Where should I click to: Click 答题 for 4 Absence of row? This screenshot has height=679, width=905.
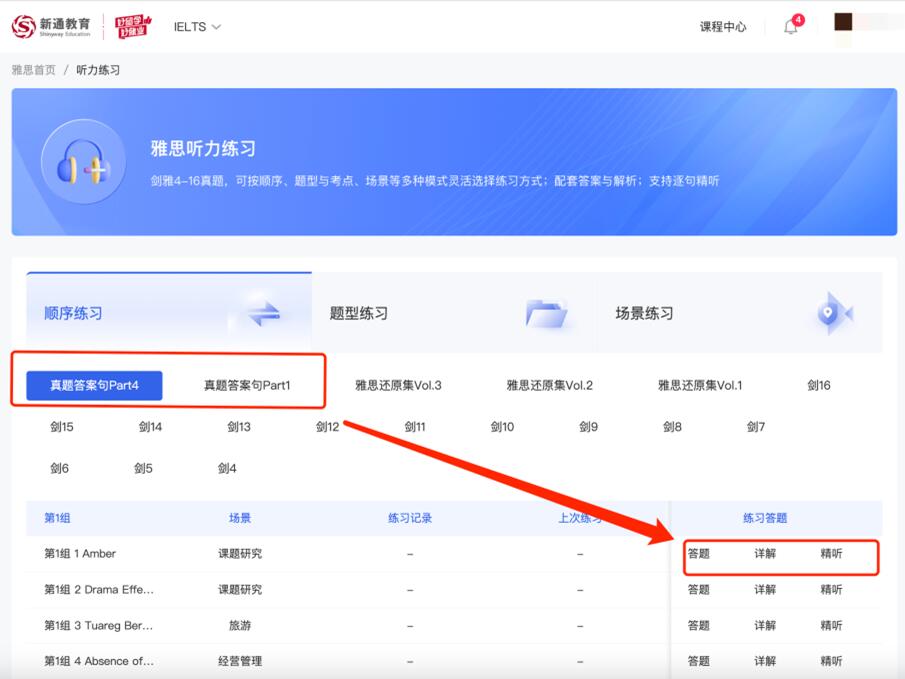tap(698, 661)
